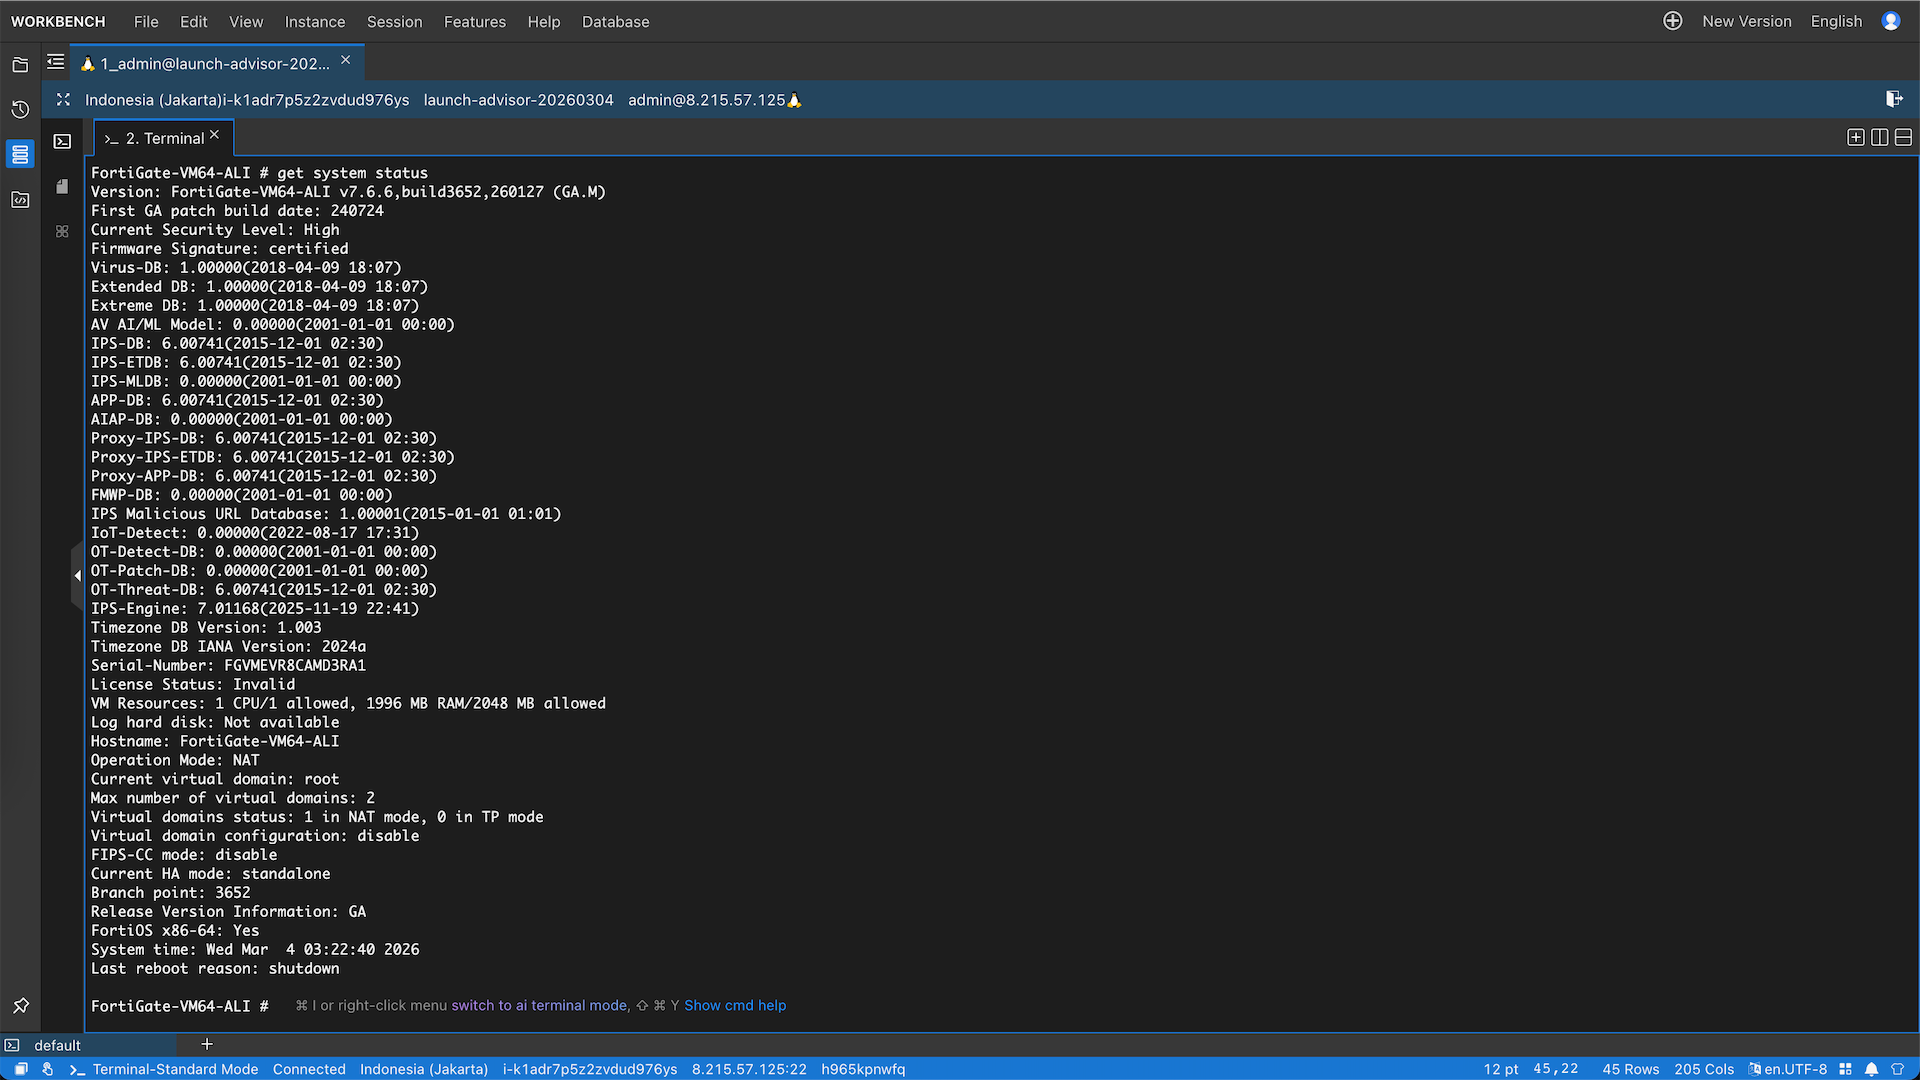The height and width of the screenshot is (1080, 1920).
Task: Click the Show cmd help link
Action: tap(734, 1005)
